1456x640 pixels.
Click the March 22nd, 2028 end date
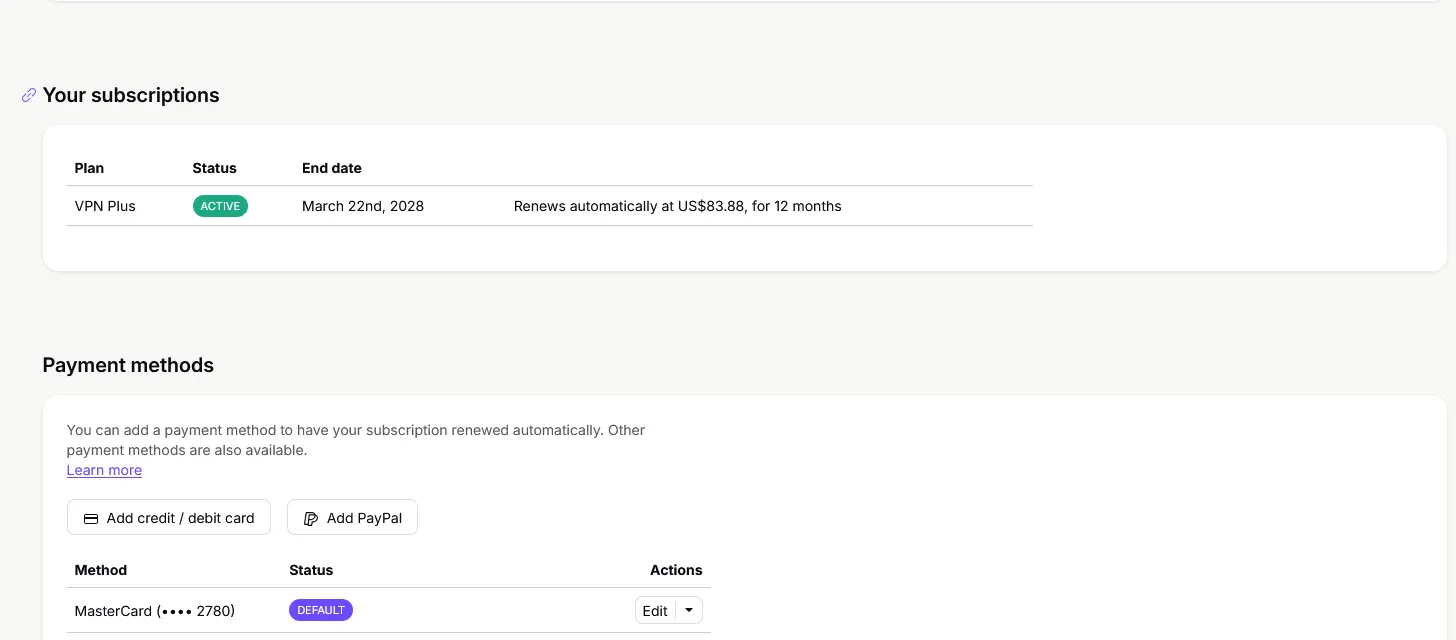363,206
